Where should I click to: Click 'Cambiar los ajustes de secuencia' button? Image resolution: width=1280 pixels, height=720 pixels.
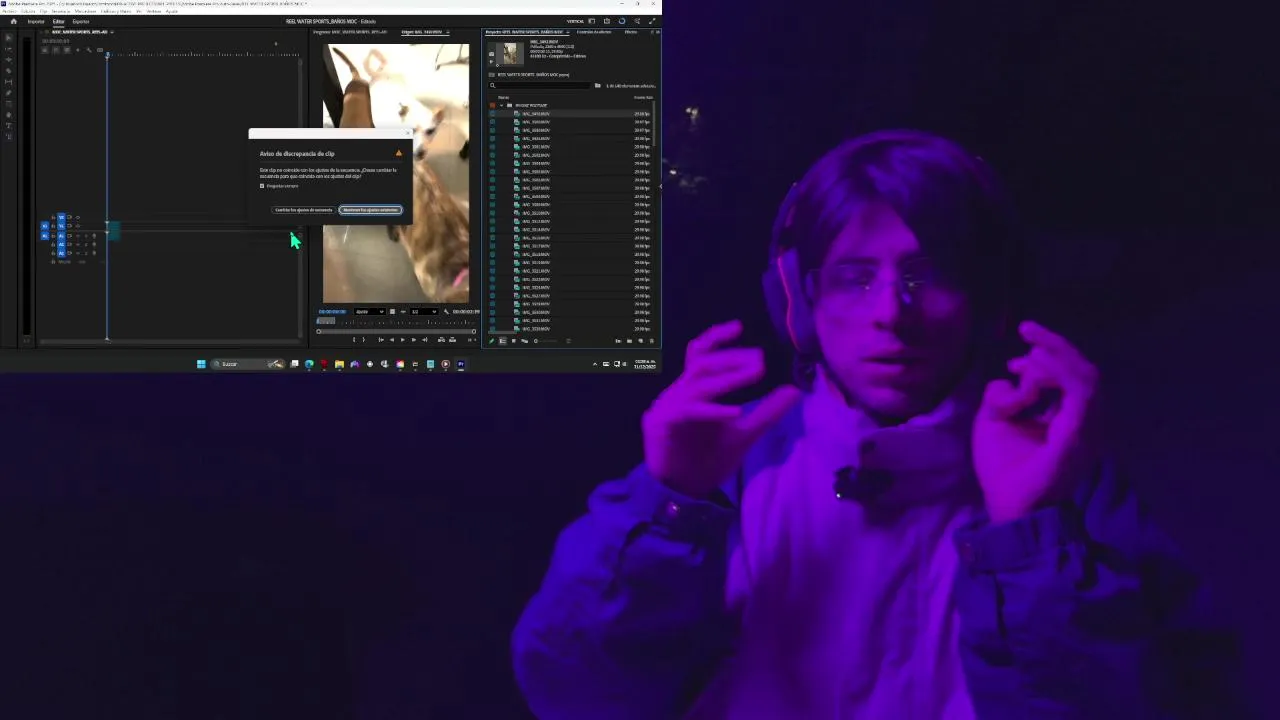coord(304,210)
